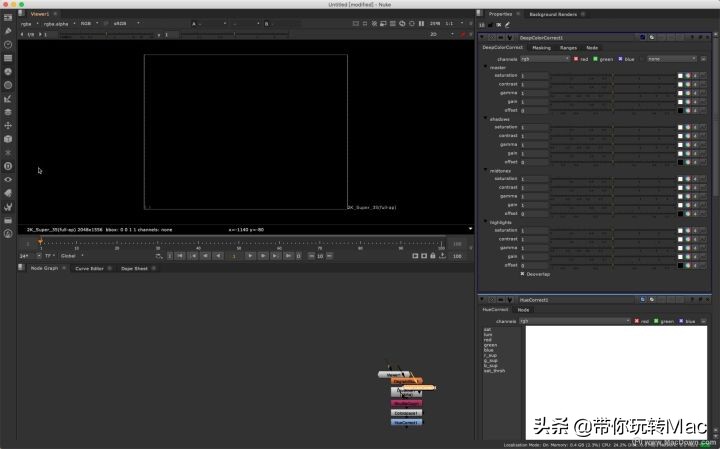This screenshot has width=720, height=449.
Task: Select the HueCorrect1 node in graph
Action: pos(406,422)
